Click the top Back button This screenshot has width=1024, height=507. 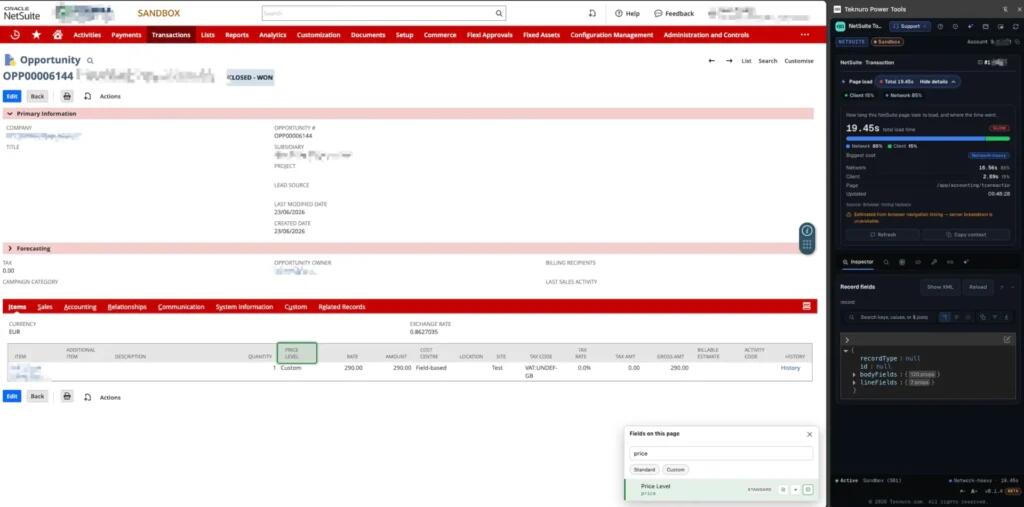37,96
